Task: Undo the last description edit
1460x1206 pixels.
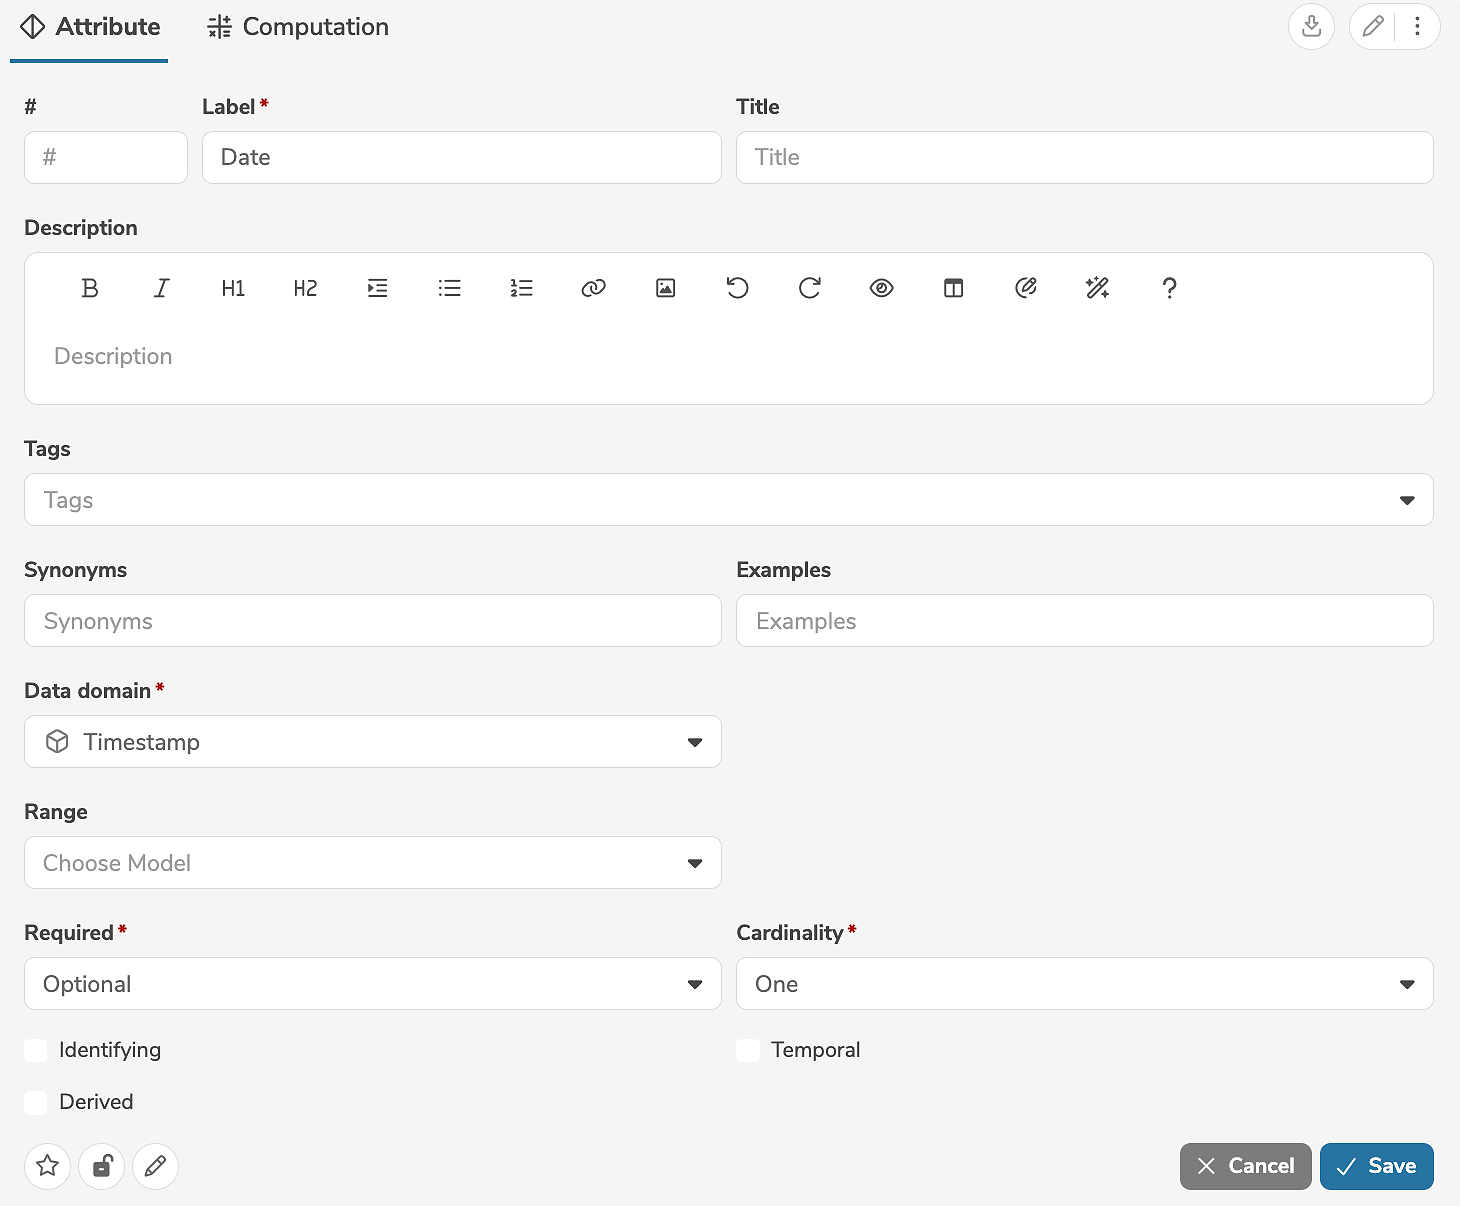Action: [x=737, y=289]
